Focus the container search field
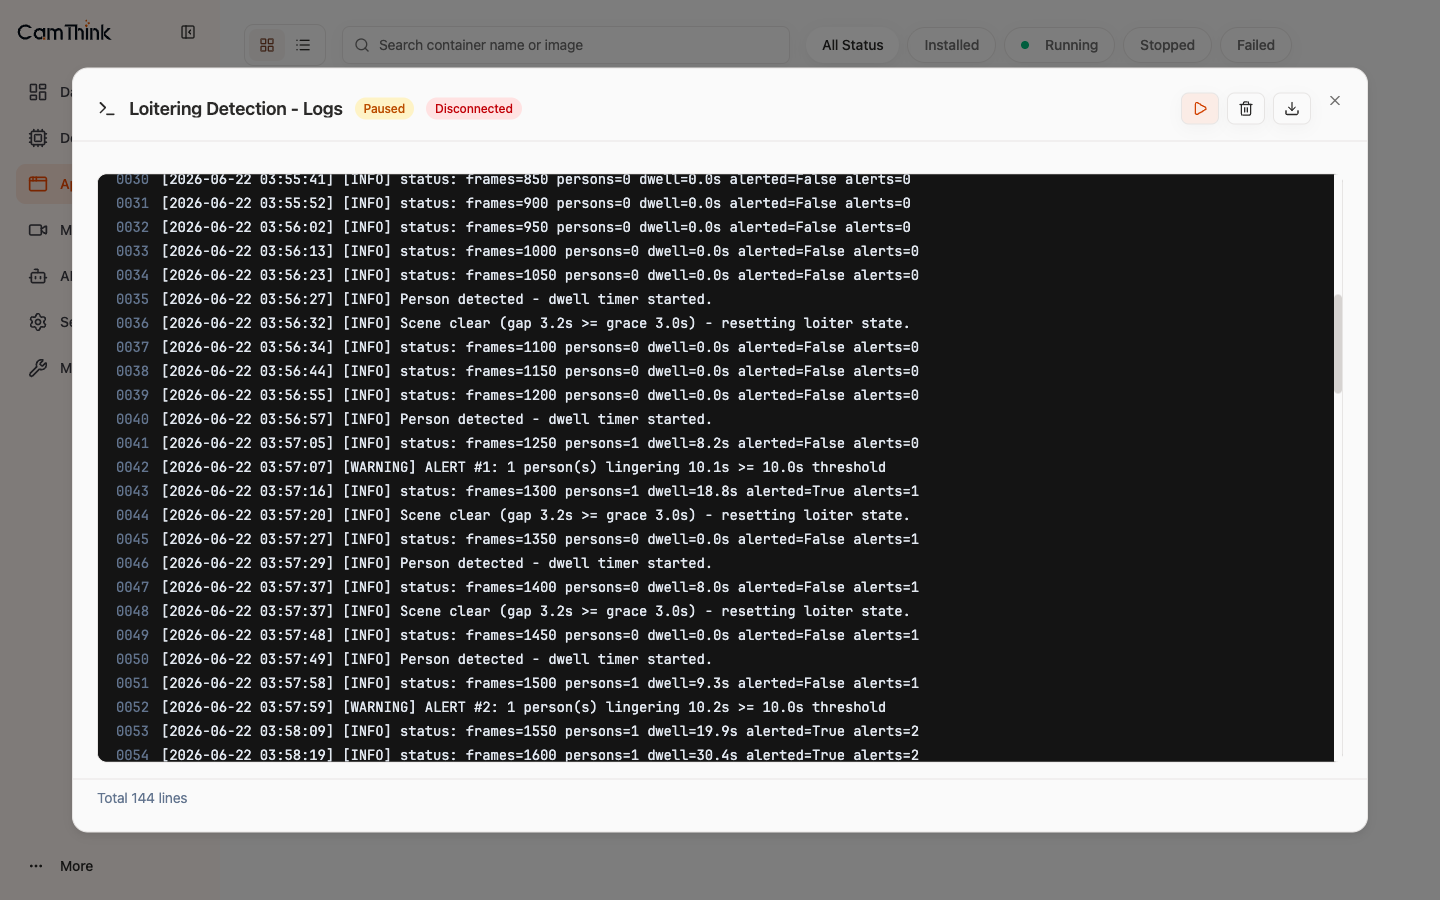This screenshot has height=900, width=1440. coord(566,45)
